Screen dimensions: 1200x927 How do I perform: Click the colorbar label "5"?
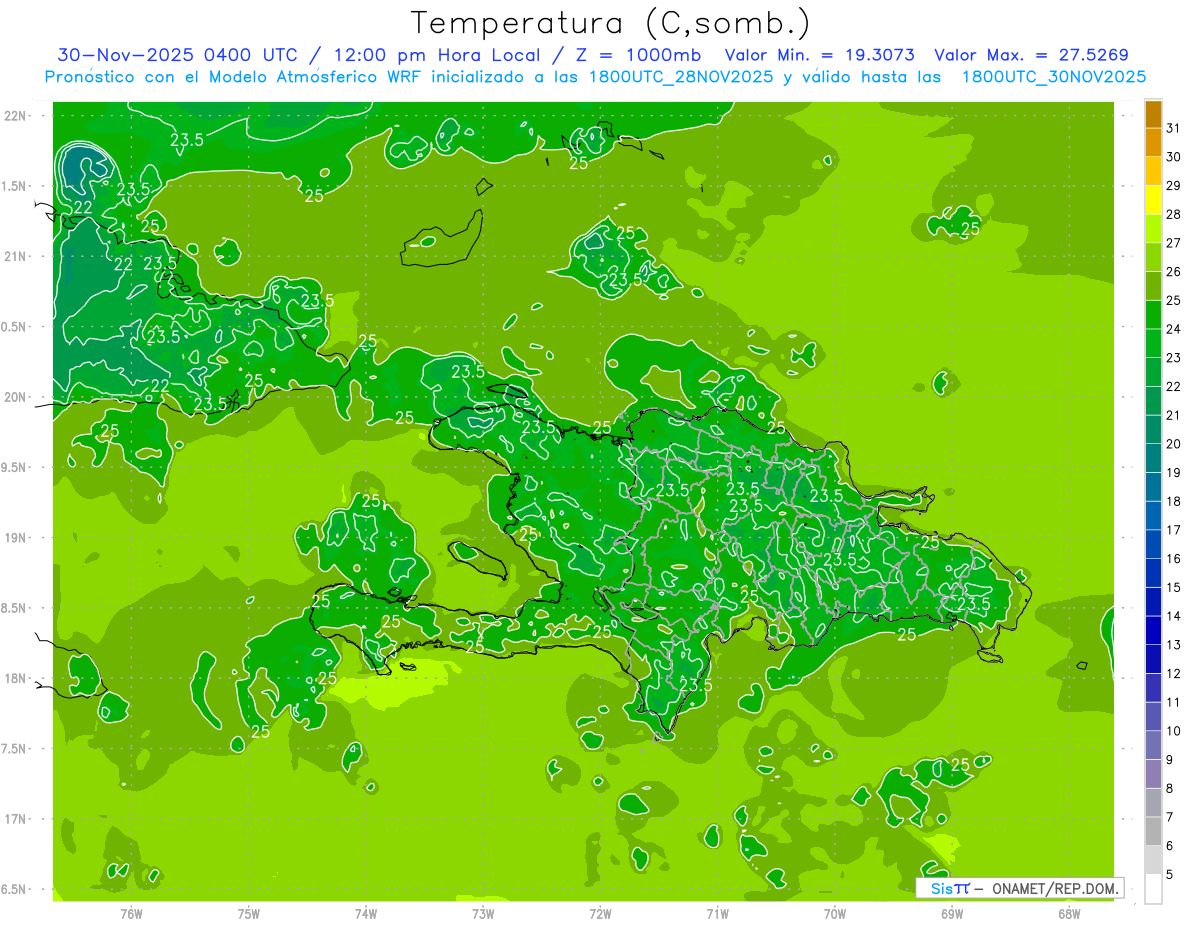[x=1169, y=875]
